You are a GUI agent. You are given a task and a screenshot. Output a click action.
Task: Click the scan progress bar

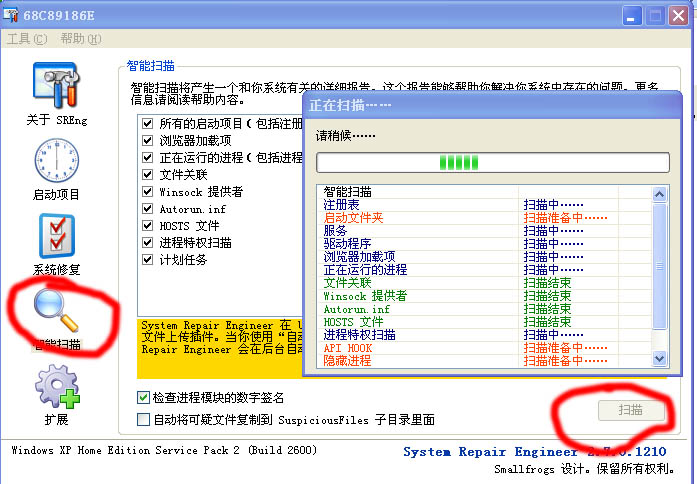tap(493, 163)
